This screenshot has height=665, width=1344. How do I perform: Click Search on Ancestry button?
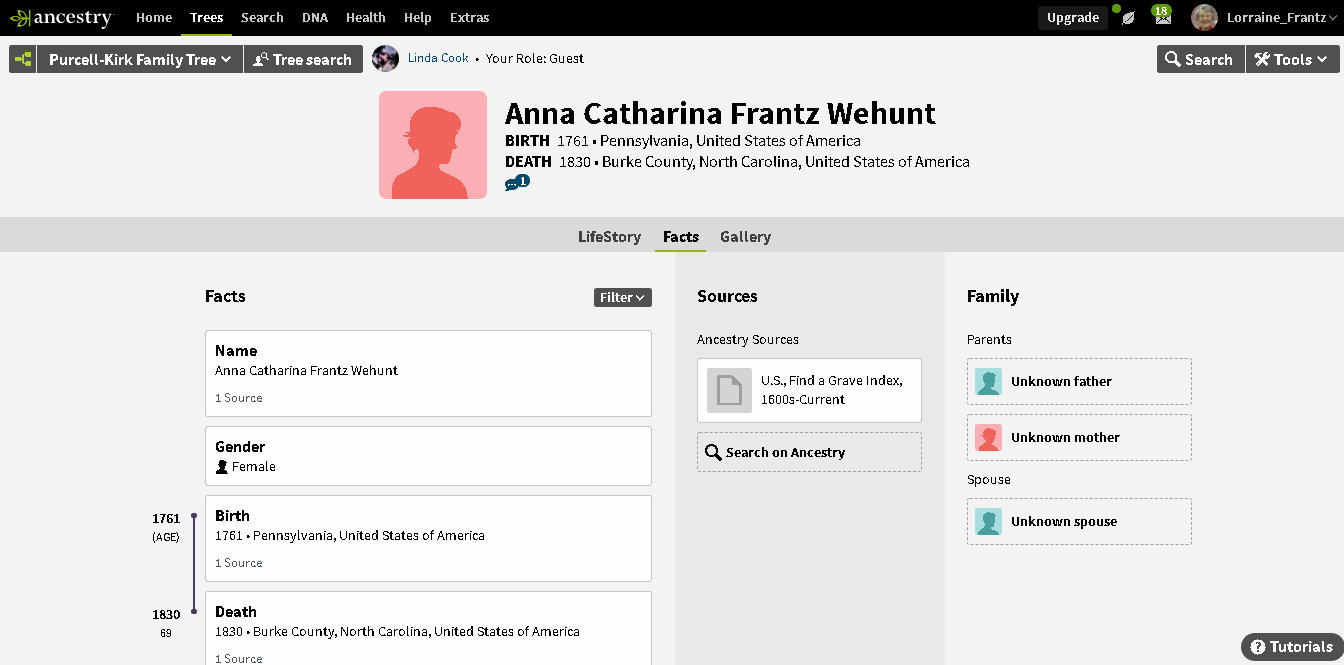tap(809, 452)
